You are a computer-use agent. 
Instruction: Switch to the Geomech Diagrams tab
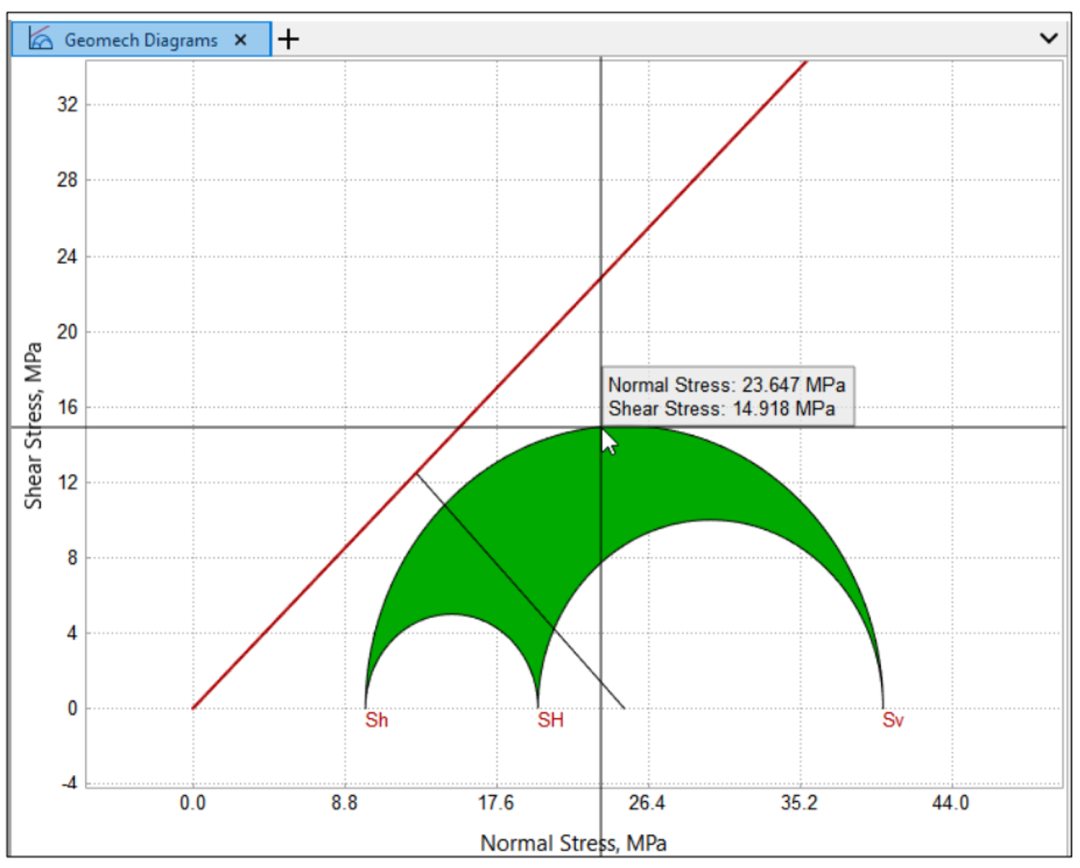click(140, 40)
